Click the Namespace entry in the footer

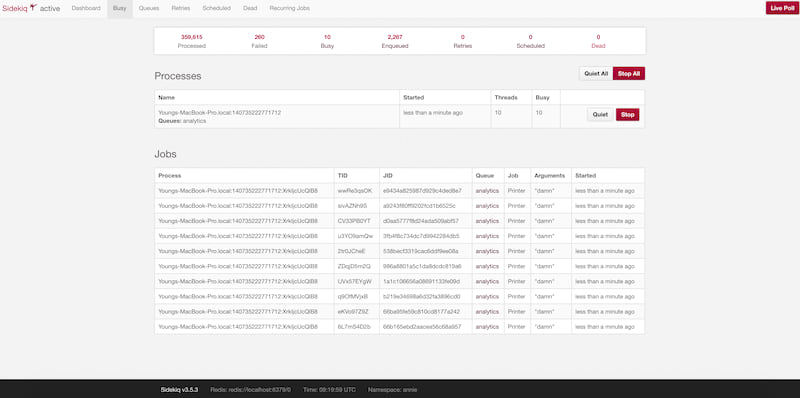click(392, 389)
